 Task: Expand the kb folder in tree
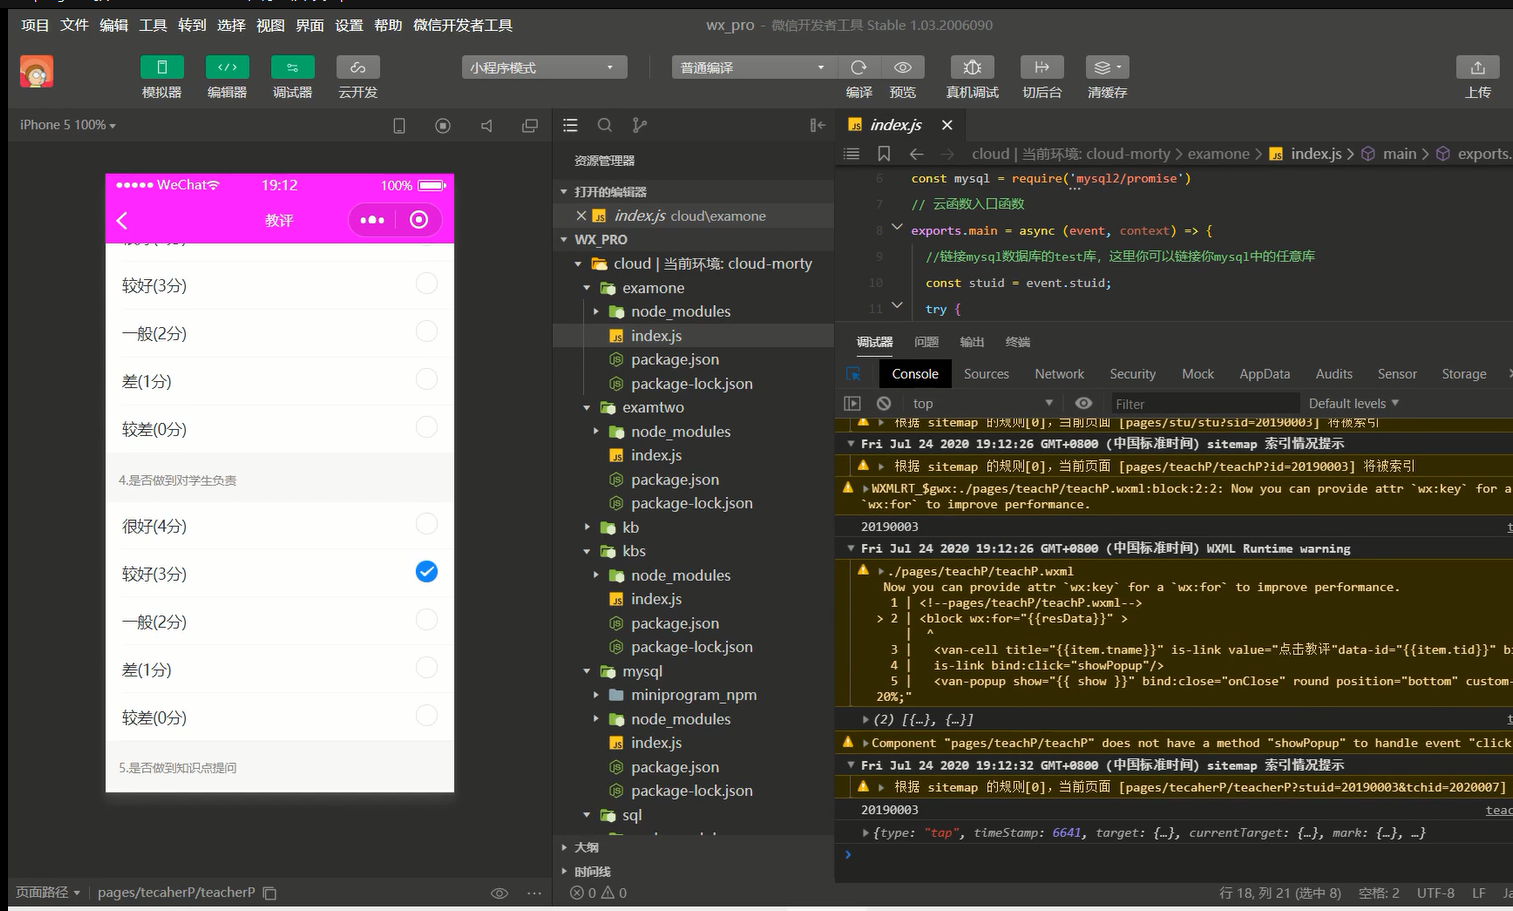tap(630, 527)
